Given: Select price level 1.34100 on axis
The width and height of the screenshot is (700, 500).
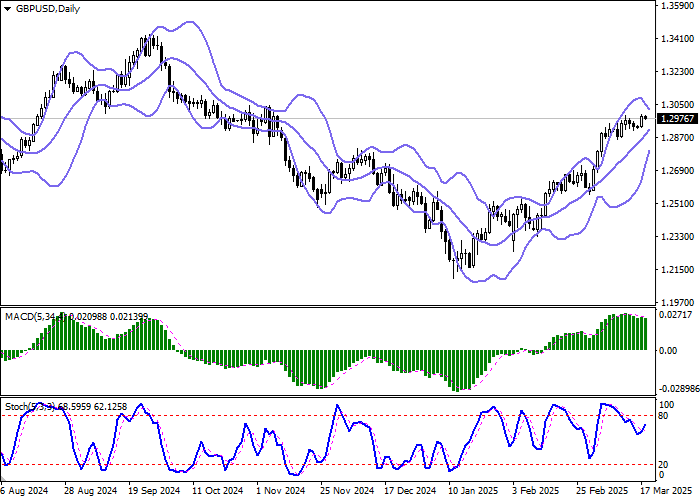Looking at the screenshot, I should click(x=677, y=39).
